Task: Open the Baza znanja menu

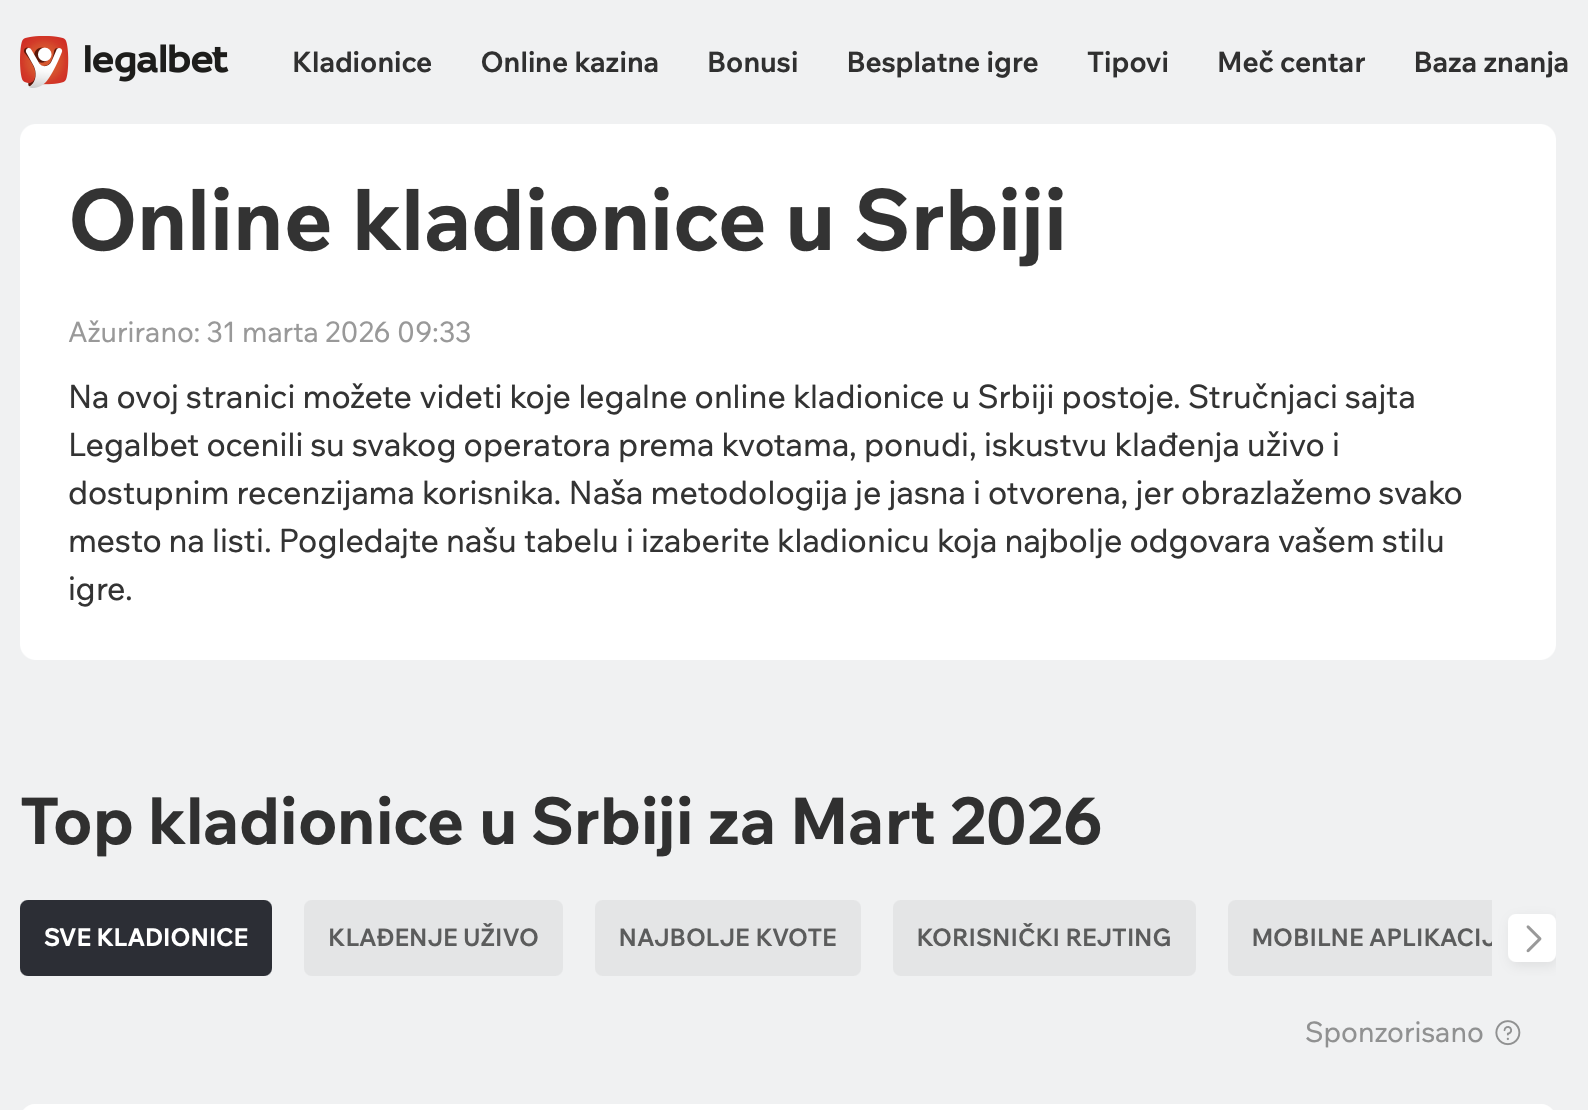Action: 1490,62
